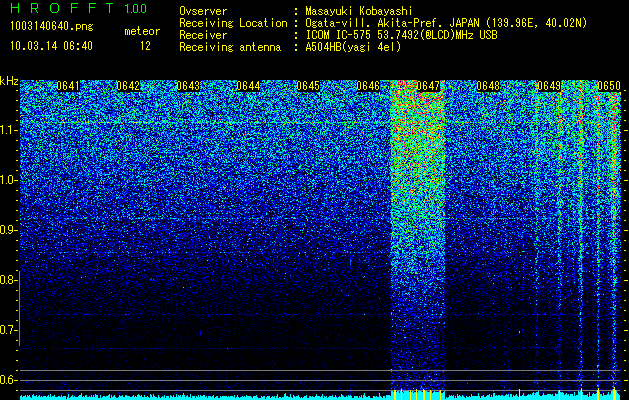Click the 0642 time marker
The width and height of the screenshot is (629, 400).
point(128,86)
